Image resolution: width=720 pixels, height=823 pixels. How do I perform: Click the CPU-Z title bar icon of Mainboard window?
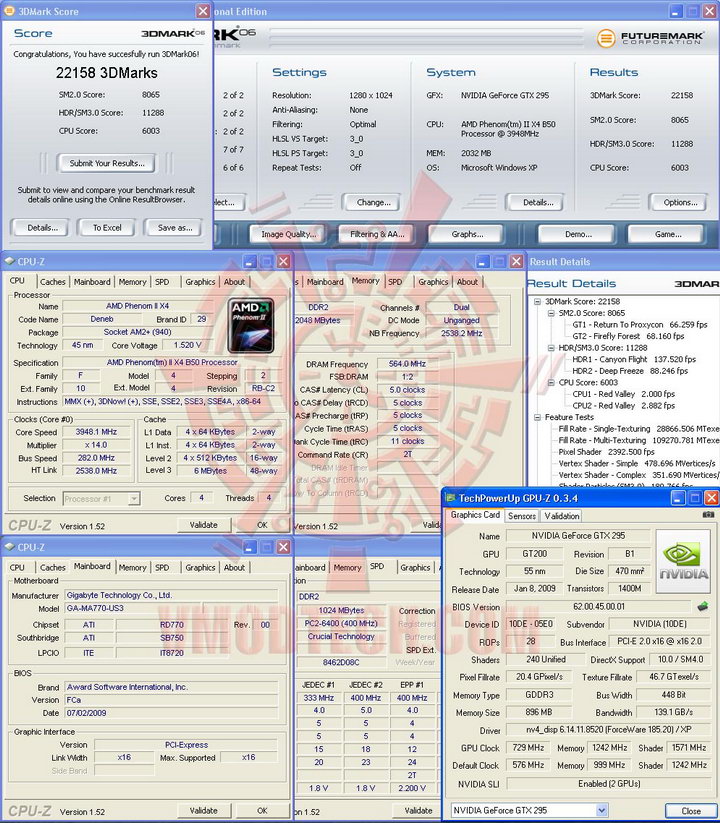[x=9, y=547]
